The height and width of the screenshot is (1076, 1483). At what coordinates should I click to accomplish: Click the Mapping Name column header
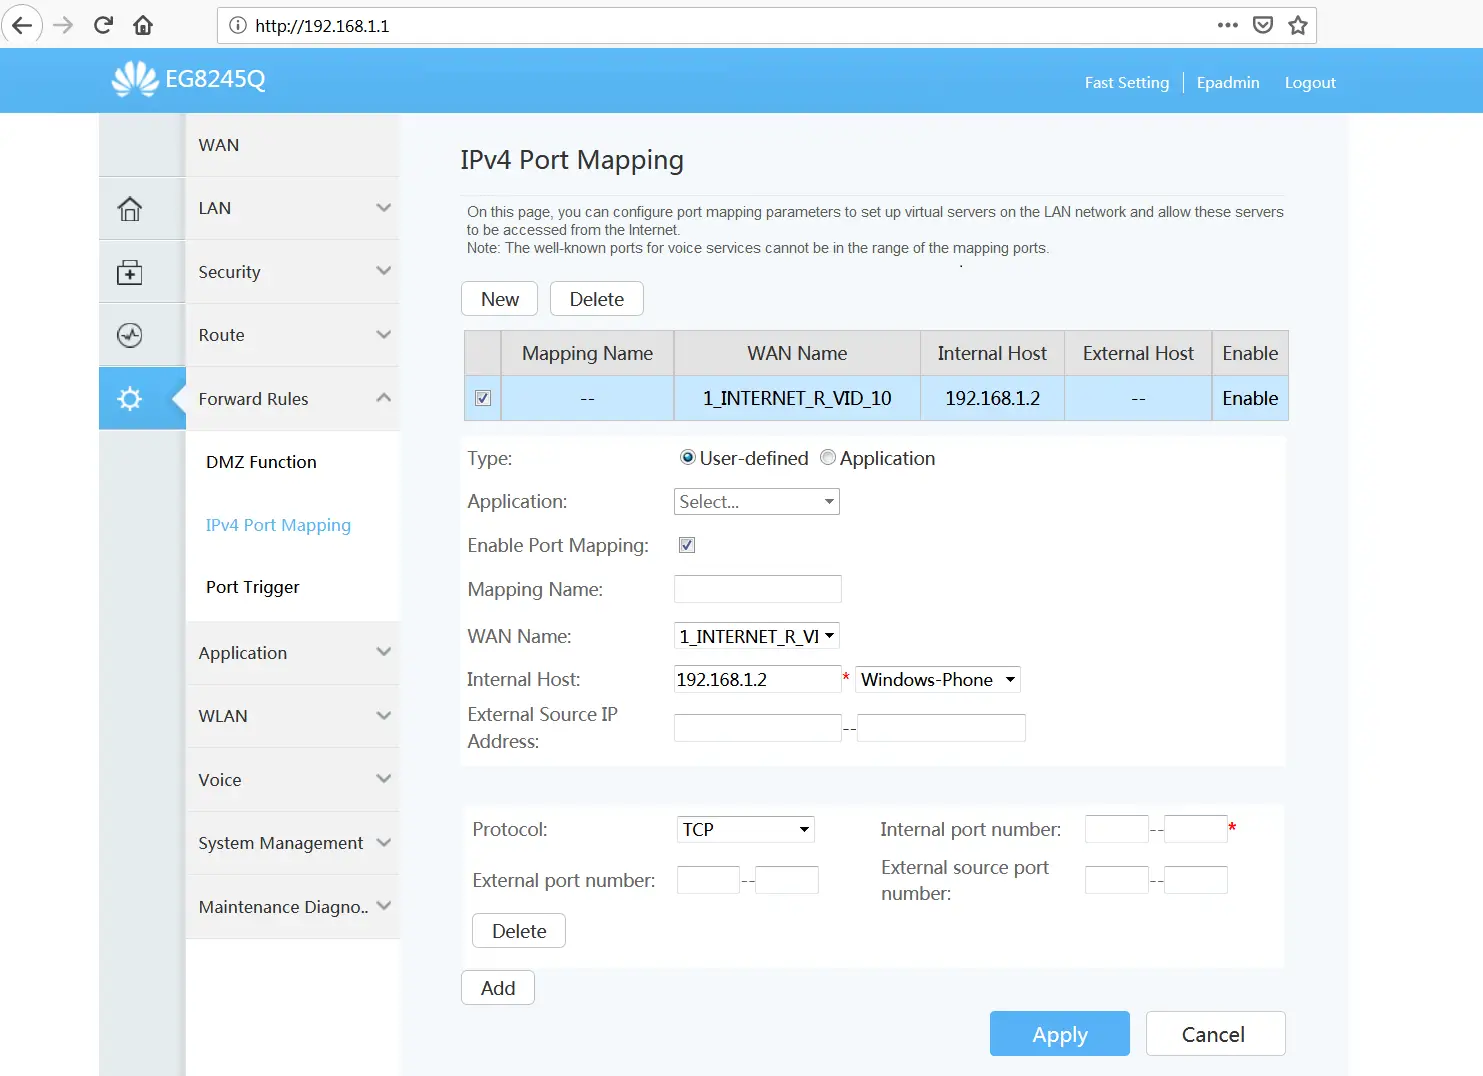pos(587,353)
